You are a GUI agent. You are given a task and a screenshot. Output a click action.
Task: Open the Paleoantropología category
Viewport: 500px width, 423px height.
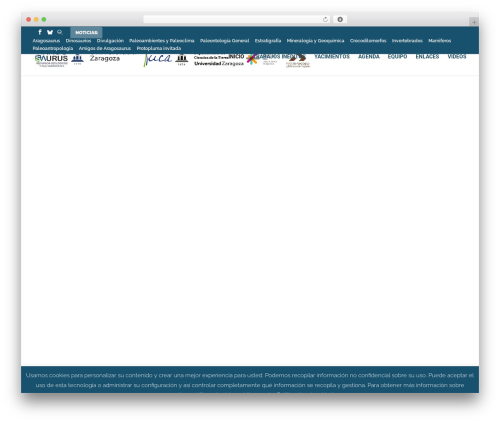click(53, 48)
